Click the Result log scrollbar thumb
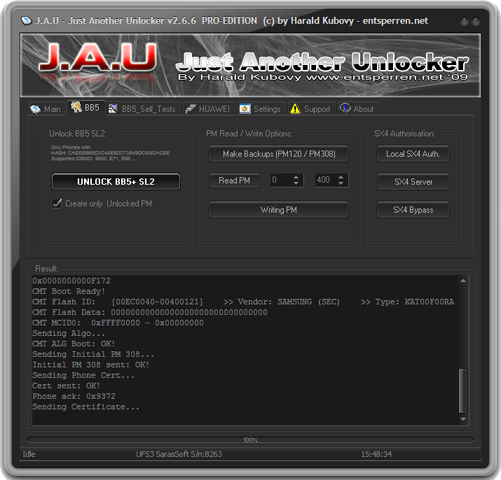This screenshot has width=501, height=480. (463, 391)
